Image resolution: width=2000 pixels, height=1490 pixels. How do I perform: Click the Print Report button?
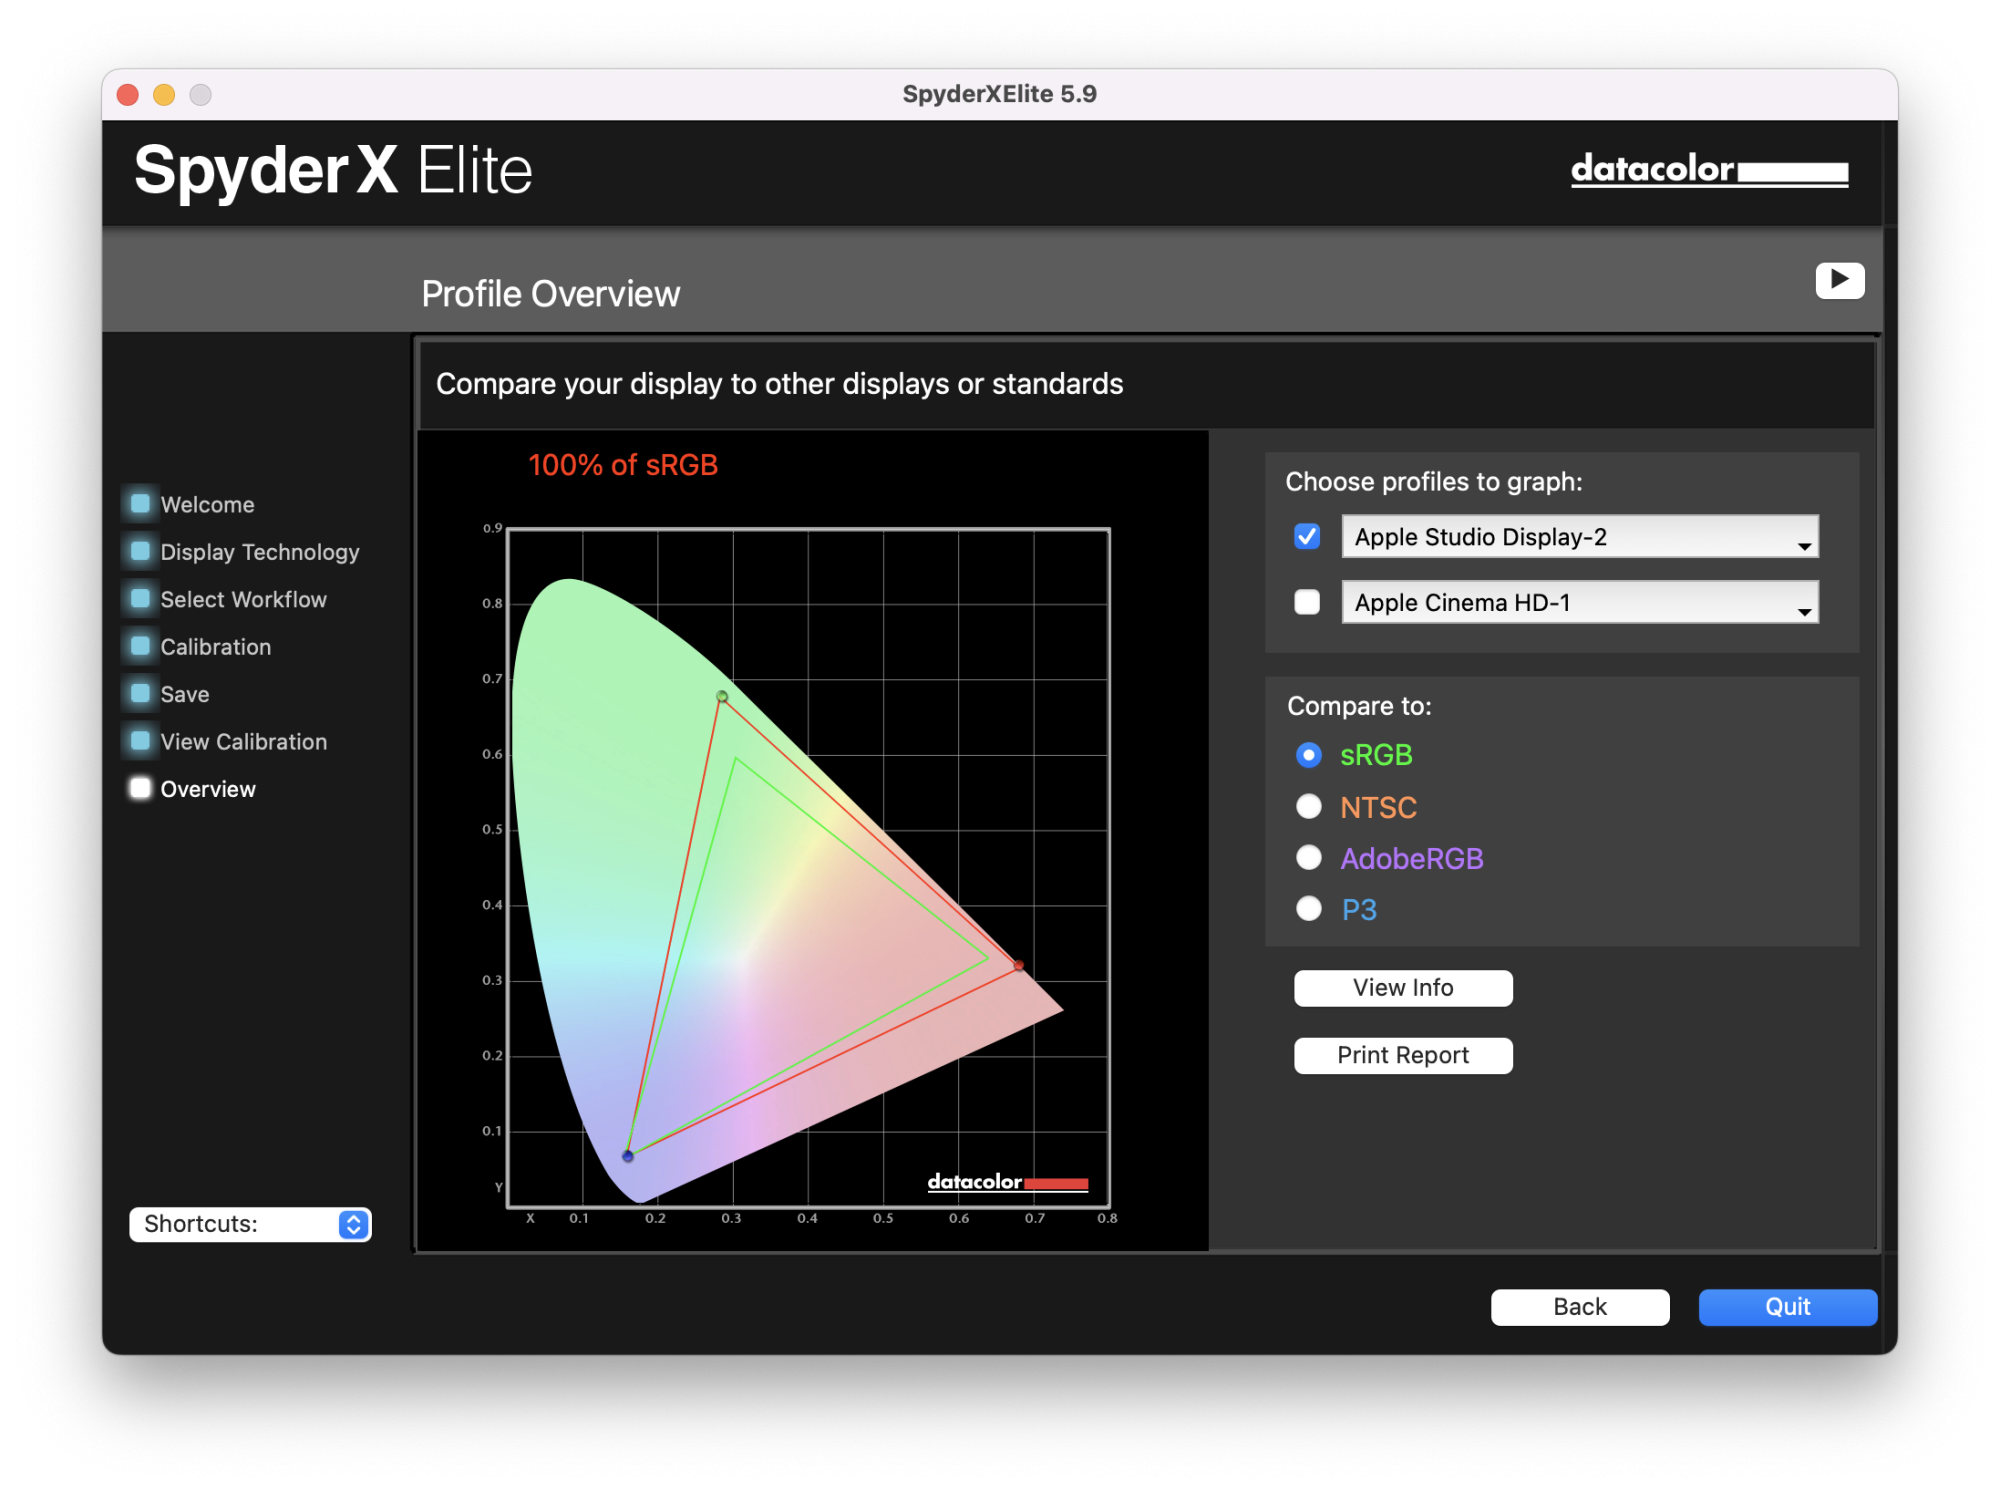coord(1402,1055)
